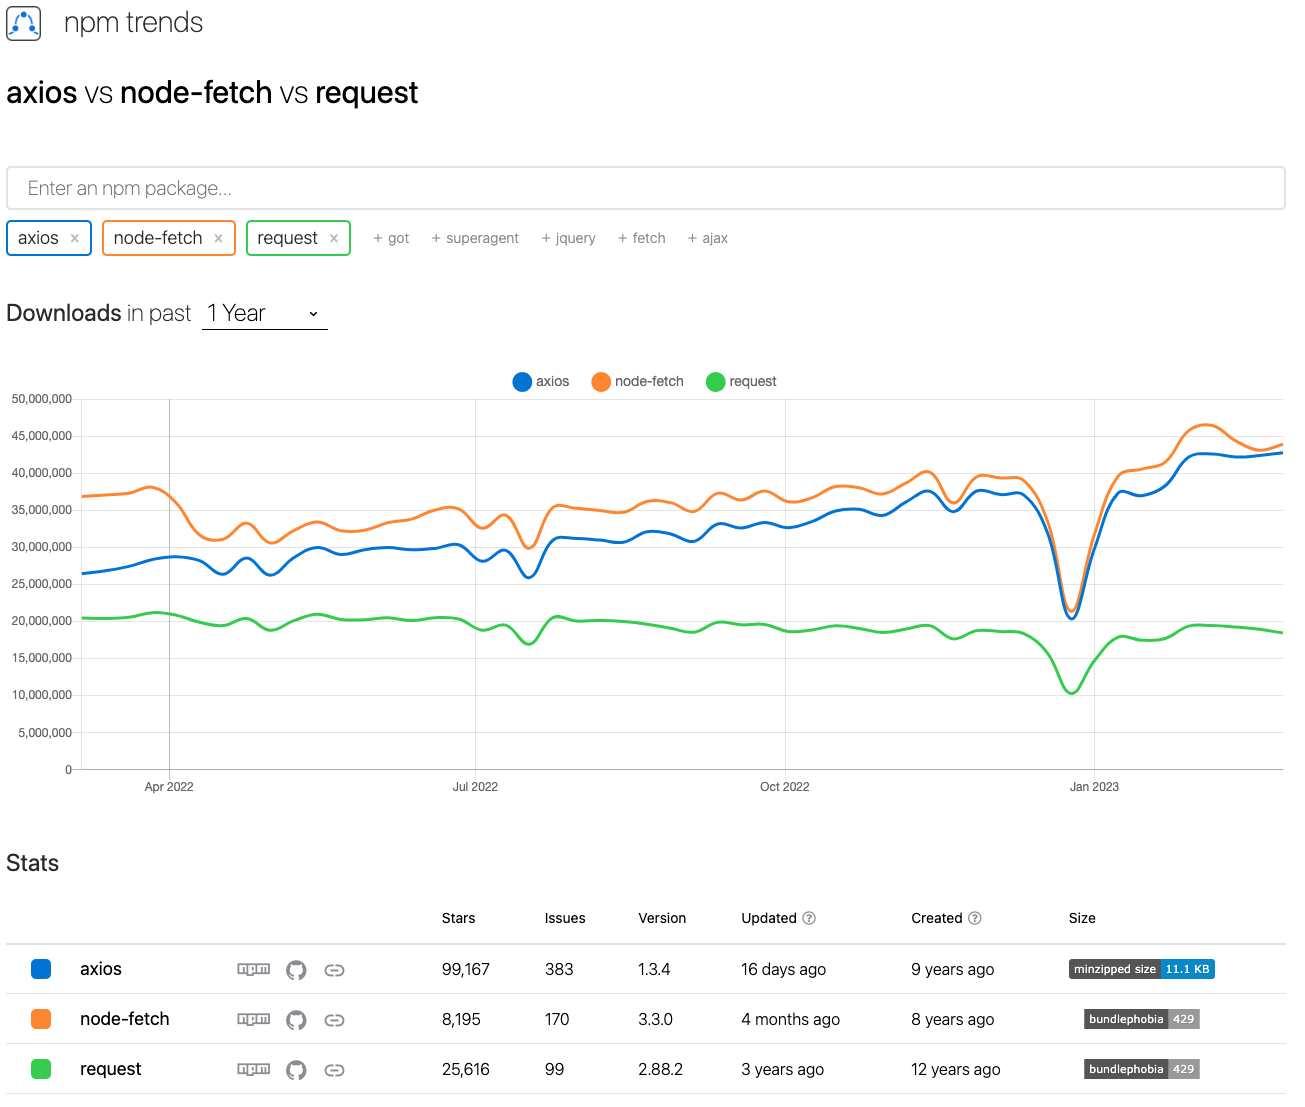This screenshot has height=1107, width=1305.
Task: Click request version 2.88.2
Action: [661, 1069]
